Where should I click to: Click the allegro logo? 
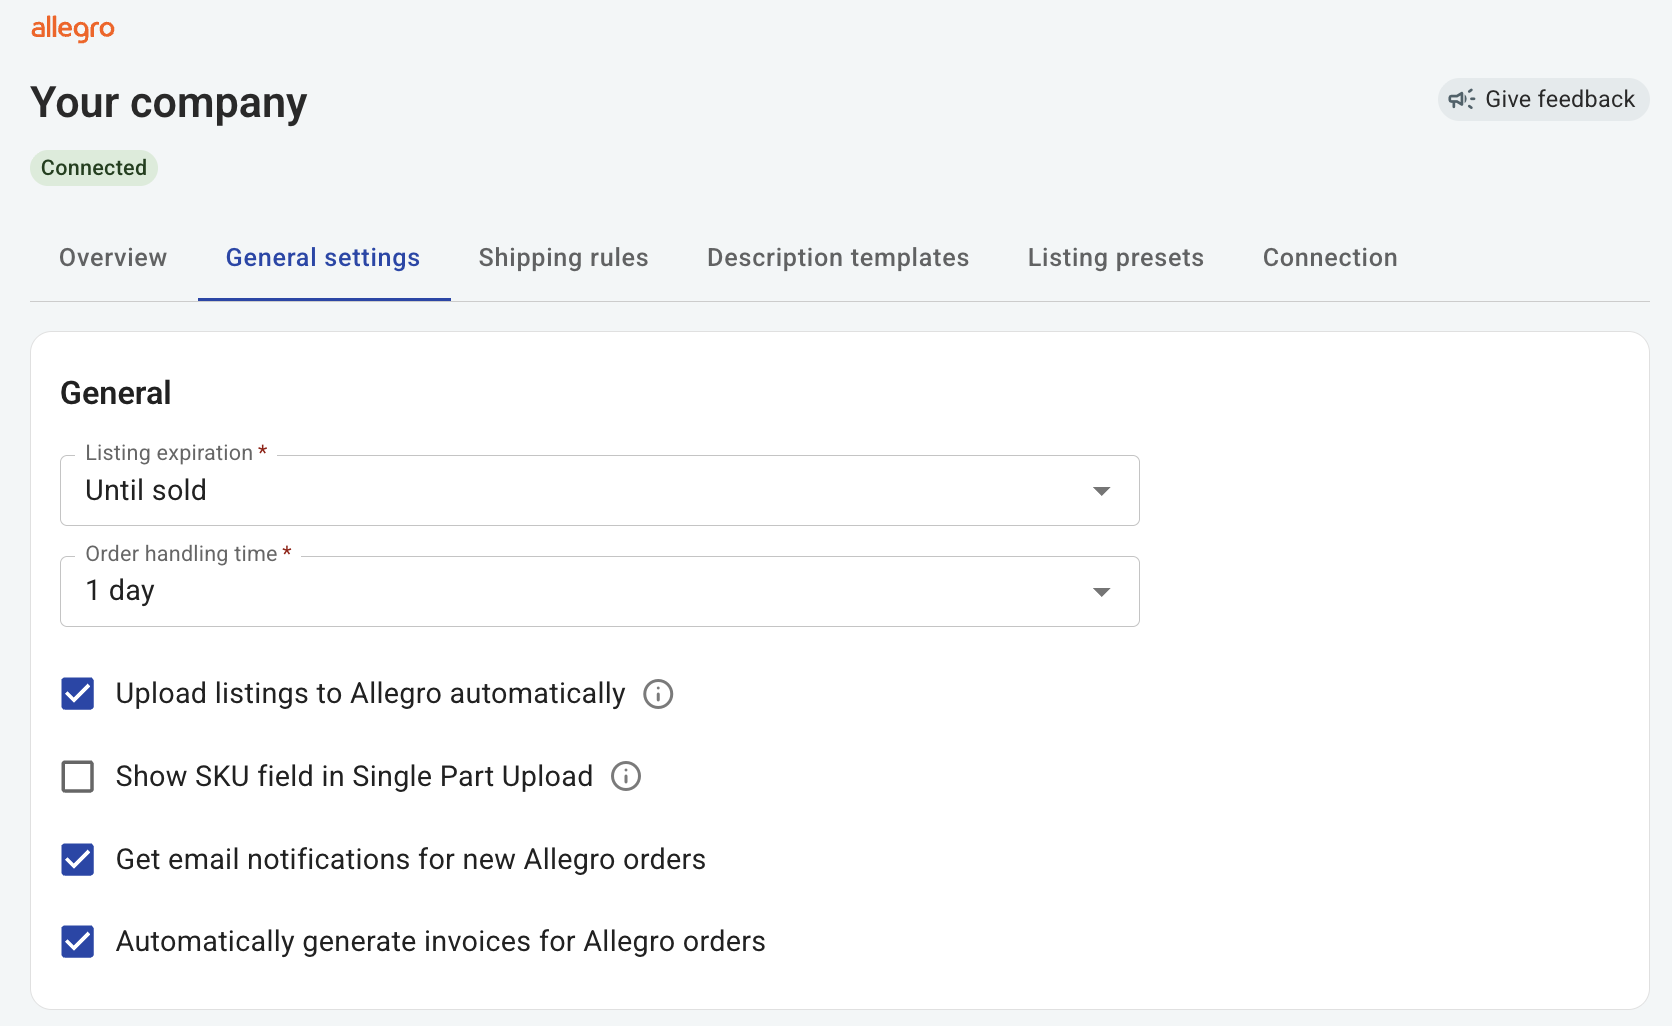point(73,29)
